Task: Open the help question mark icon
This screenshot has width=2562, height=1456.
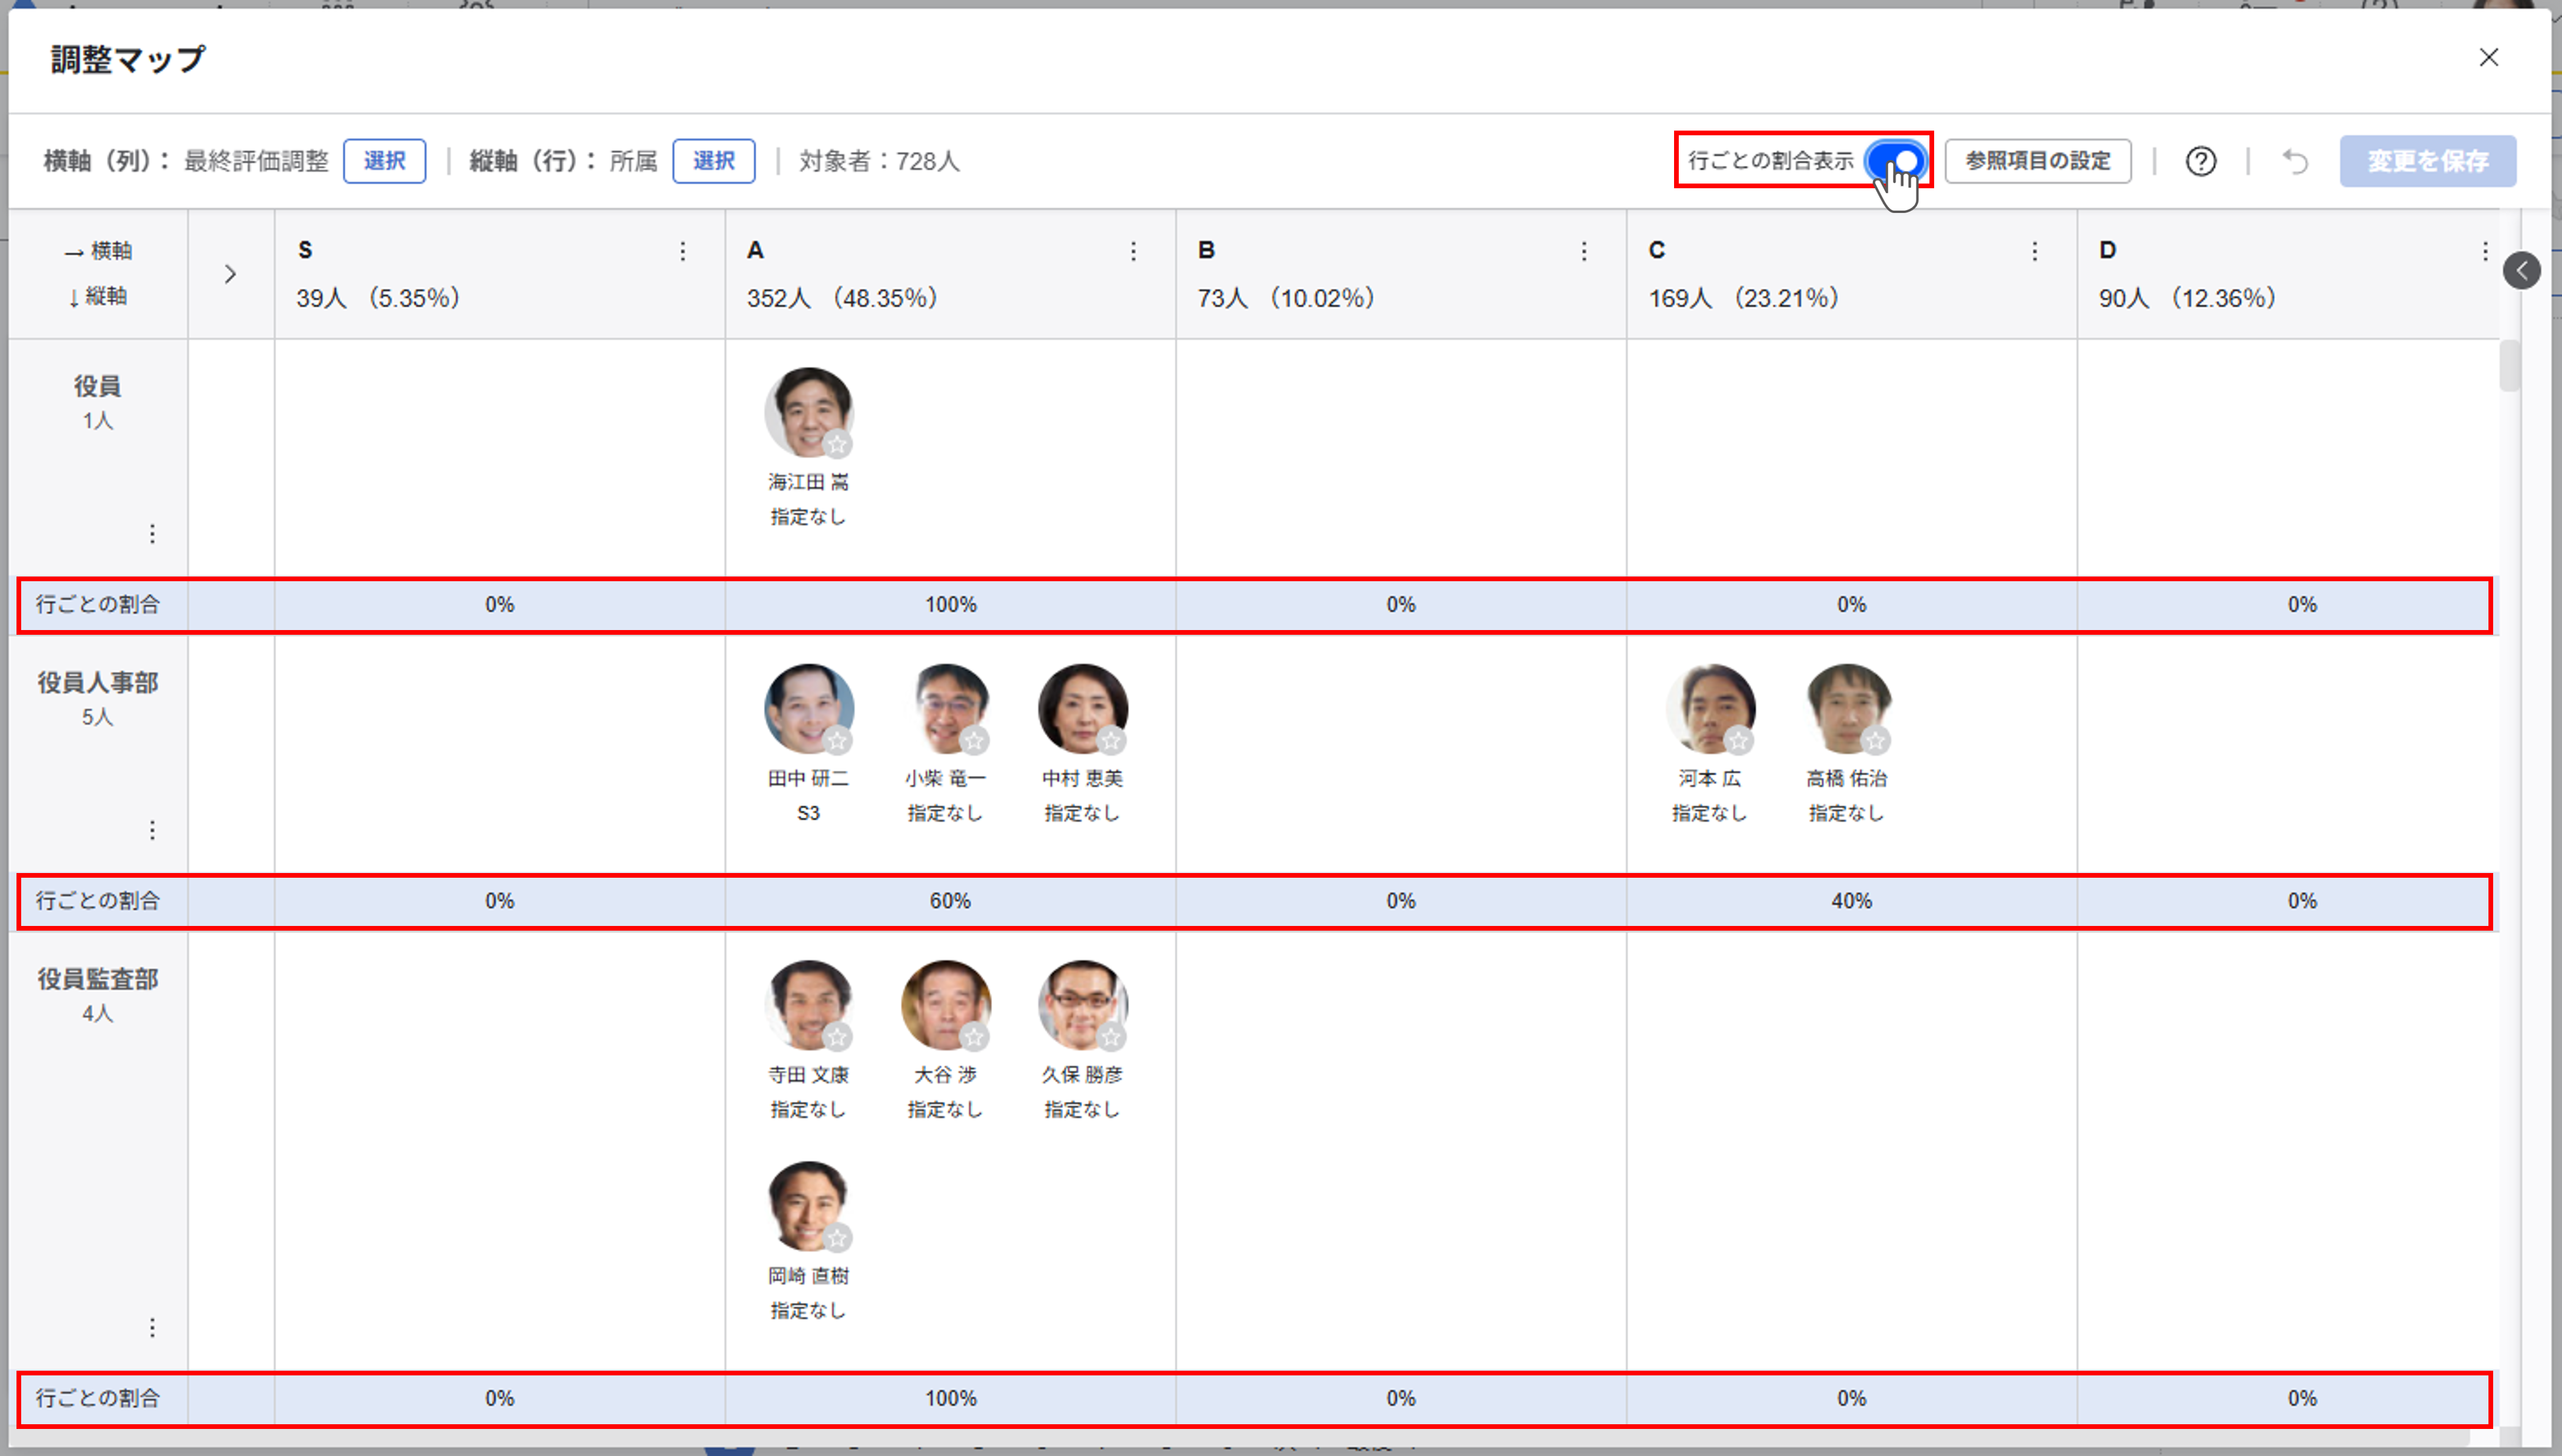Action: coord(2200,161)
